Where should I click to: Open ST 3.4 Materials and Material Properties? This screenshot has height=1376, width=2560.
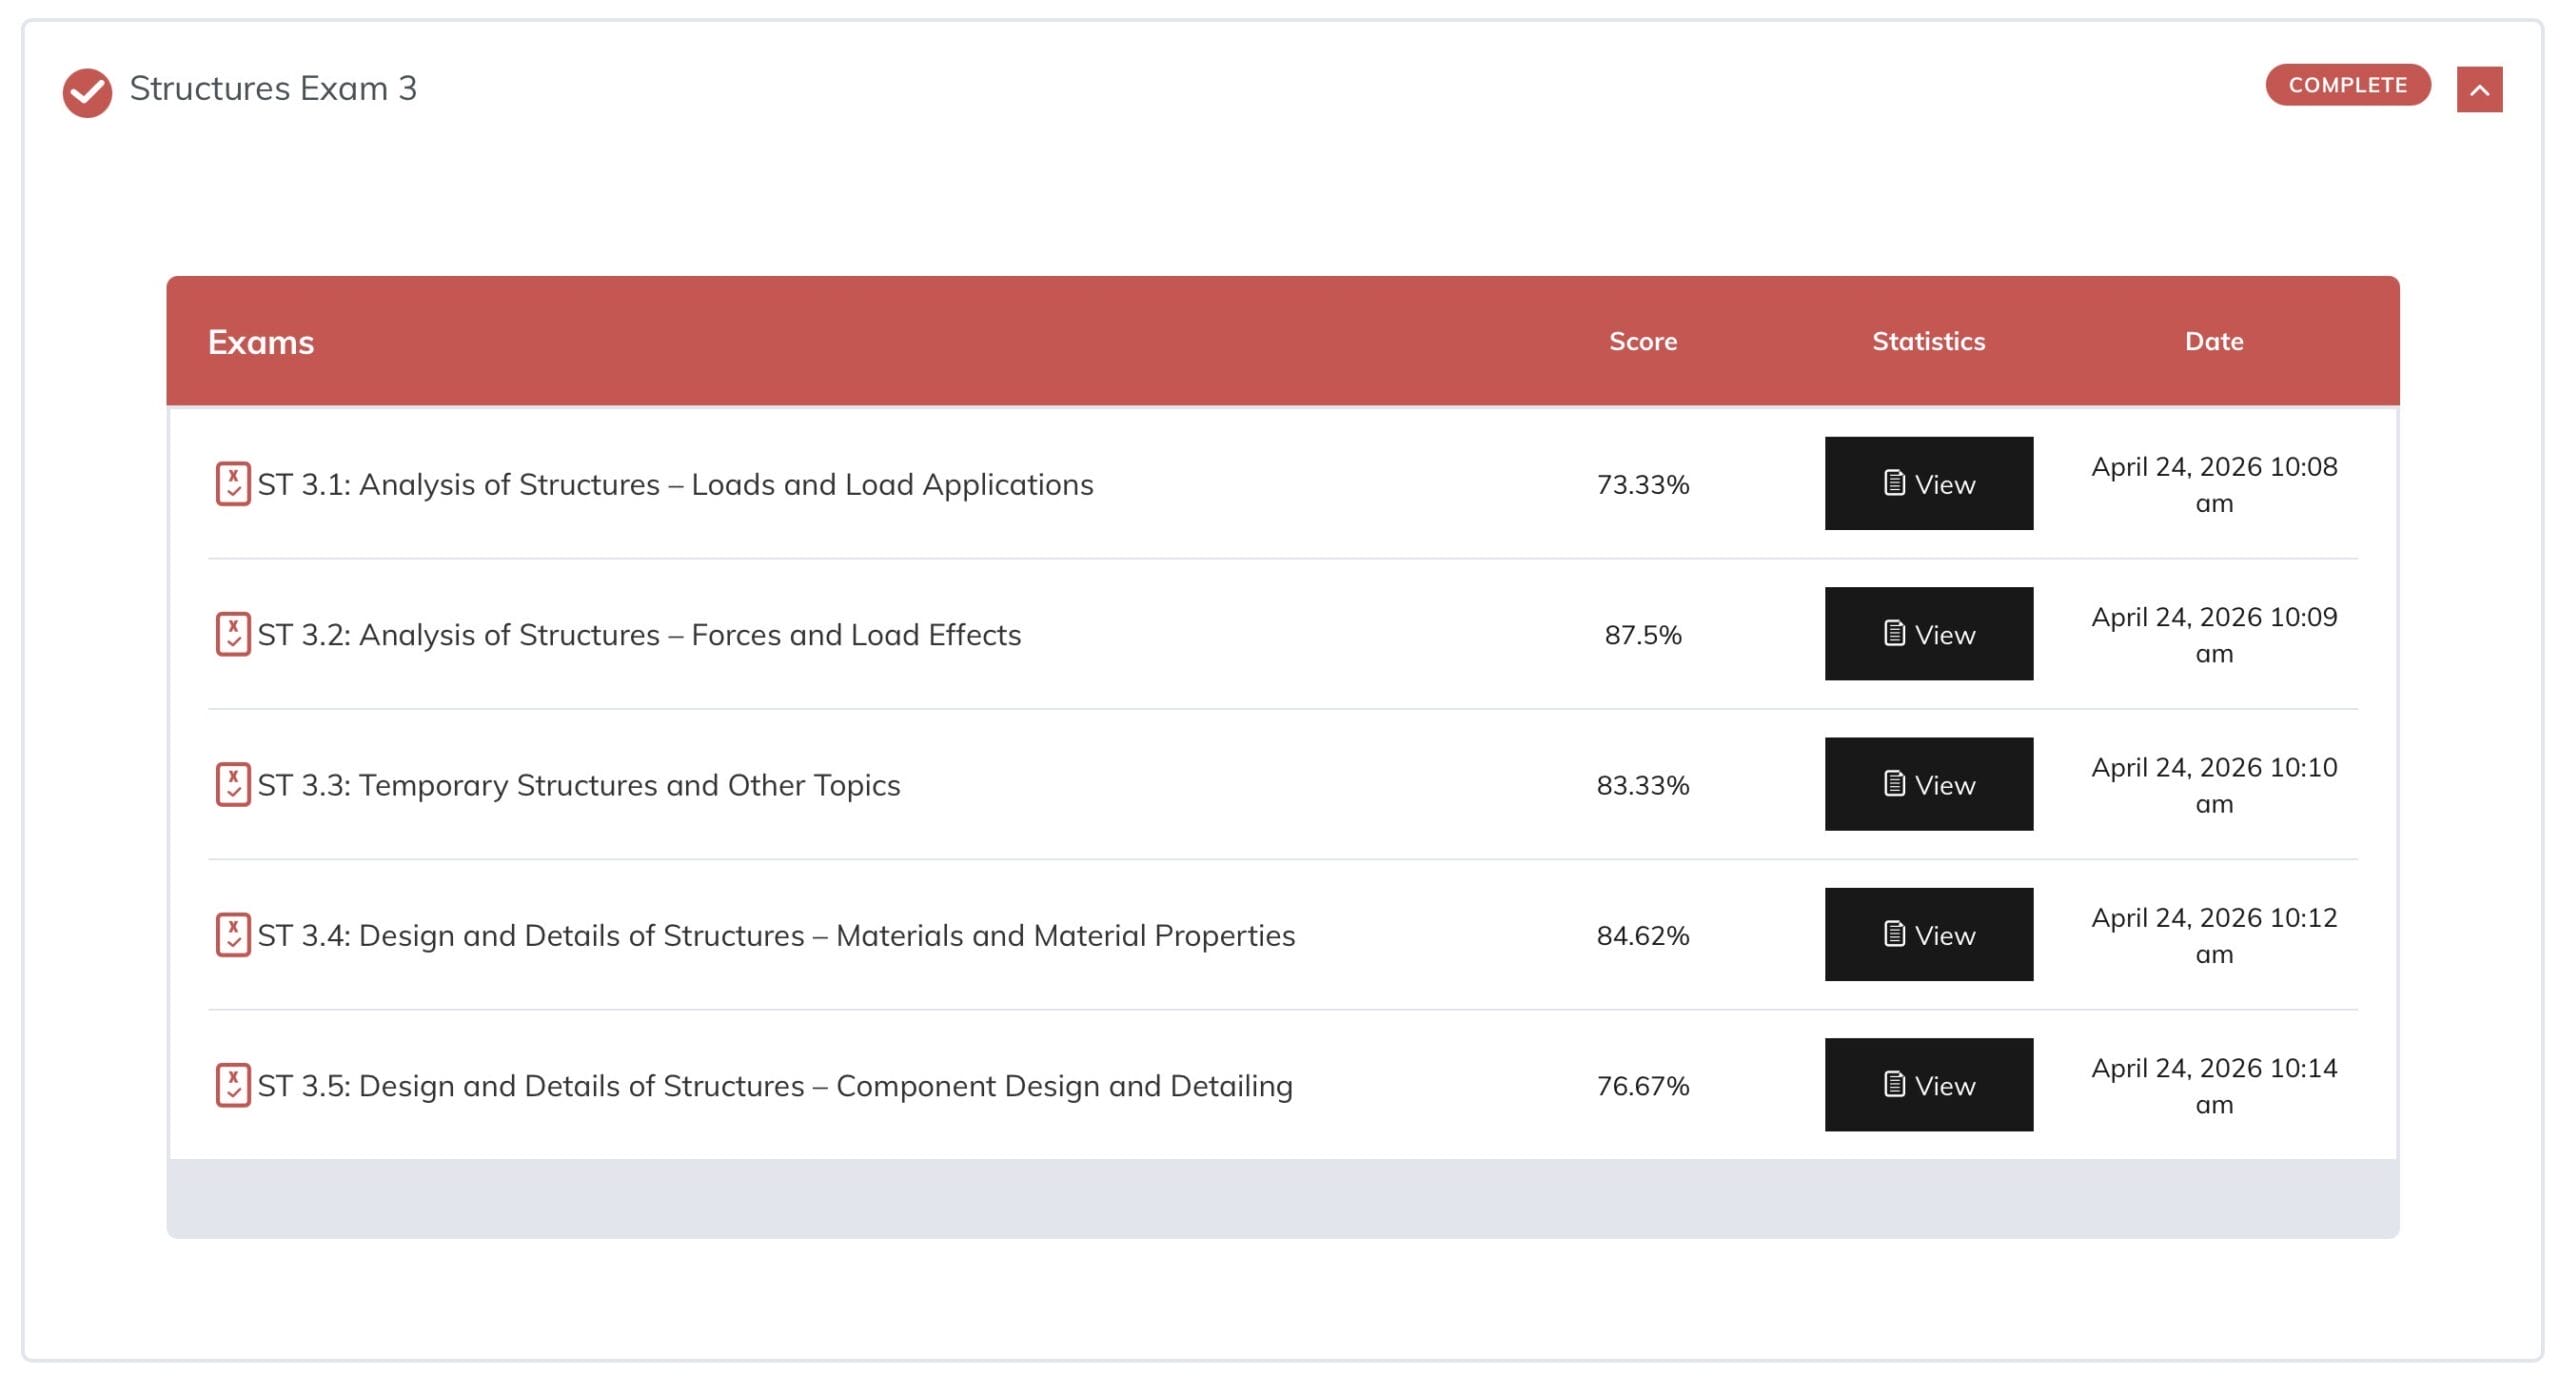pyautogui.click(x=776, y=935)
